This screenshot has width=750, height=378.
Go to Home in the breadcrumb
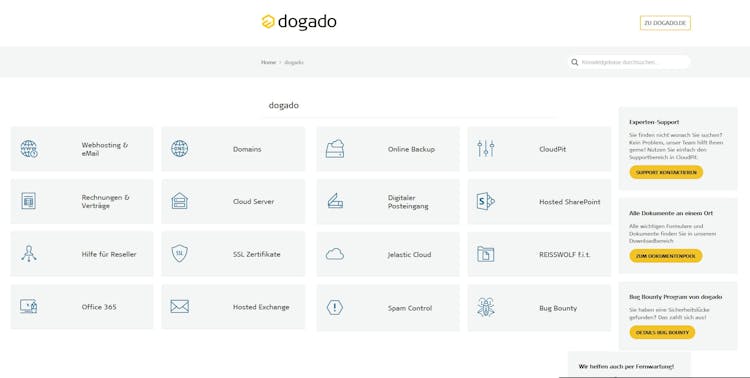pos(268,62)
